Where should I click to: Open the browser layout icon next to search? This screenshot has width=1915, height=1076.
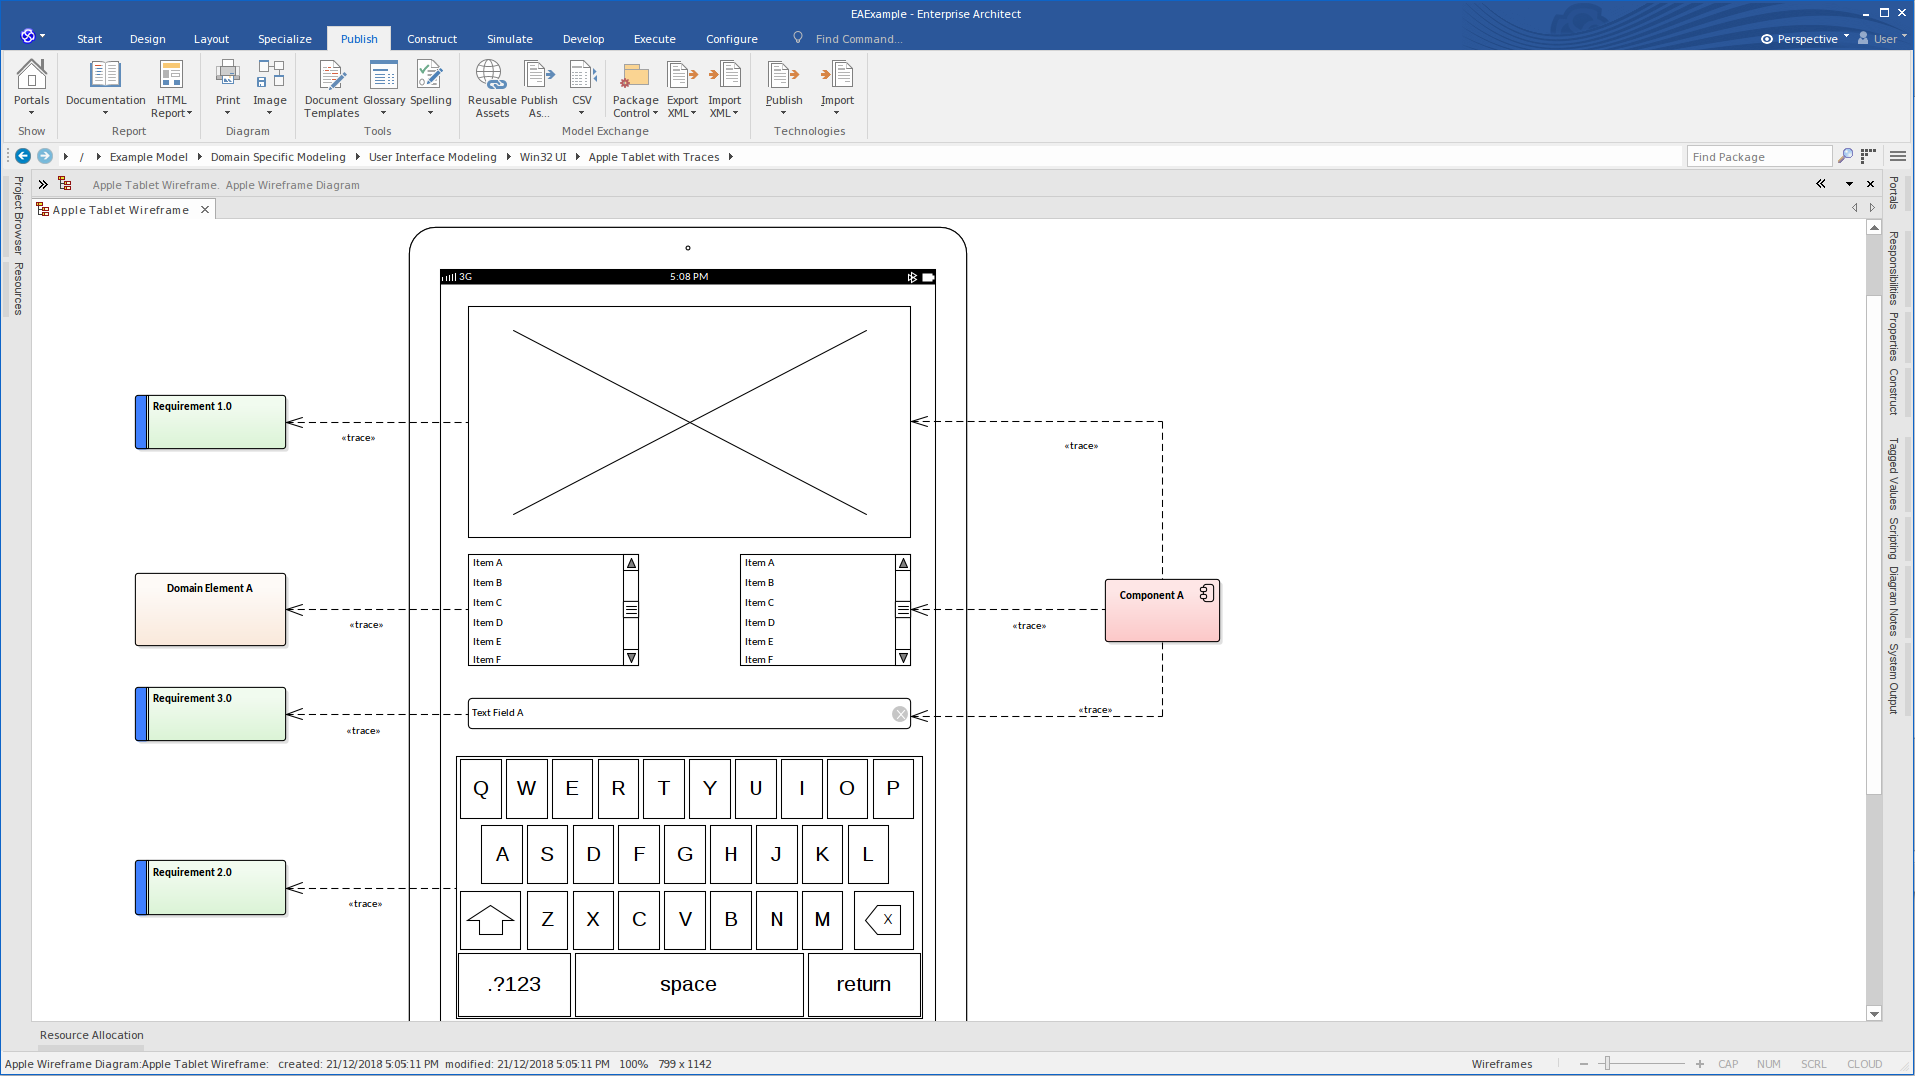click(1868, 156)
